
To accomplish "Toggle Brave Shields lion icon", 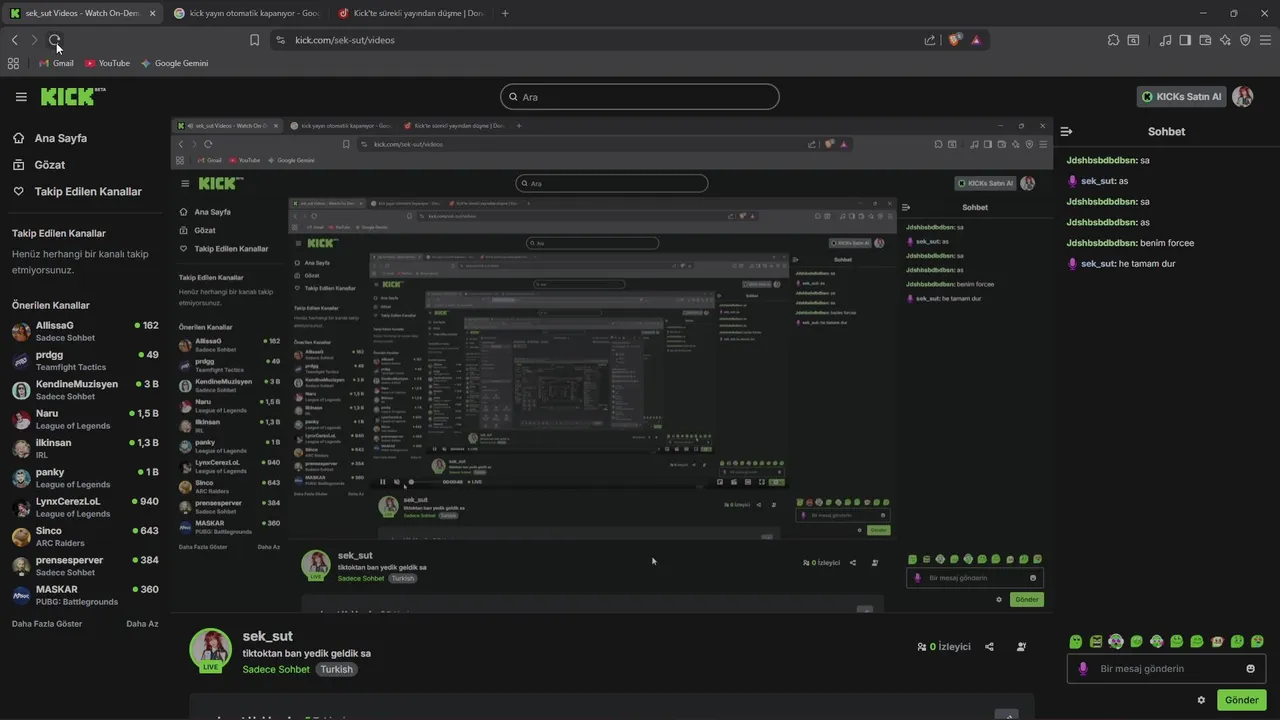I will [x=955, y=40].
